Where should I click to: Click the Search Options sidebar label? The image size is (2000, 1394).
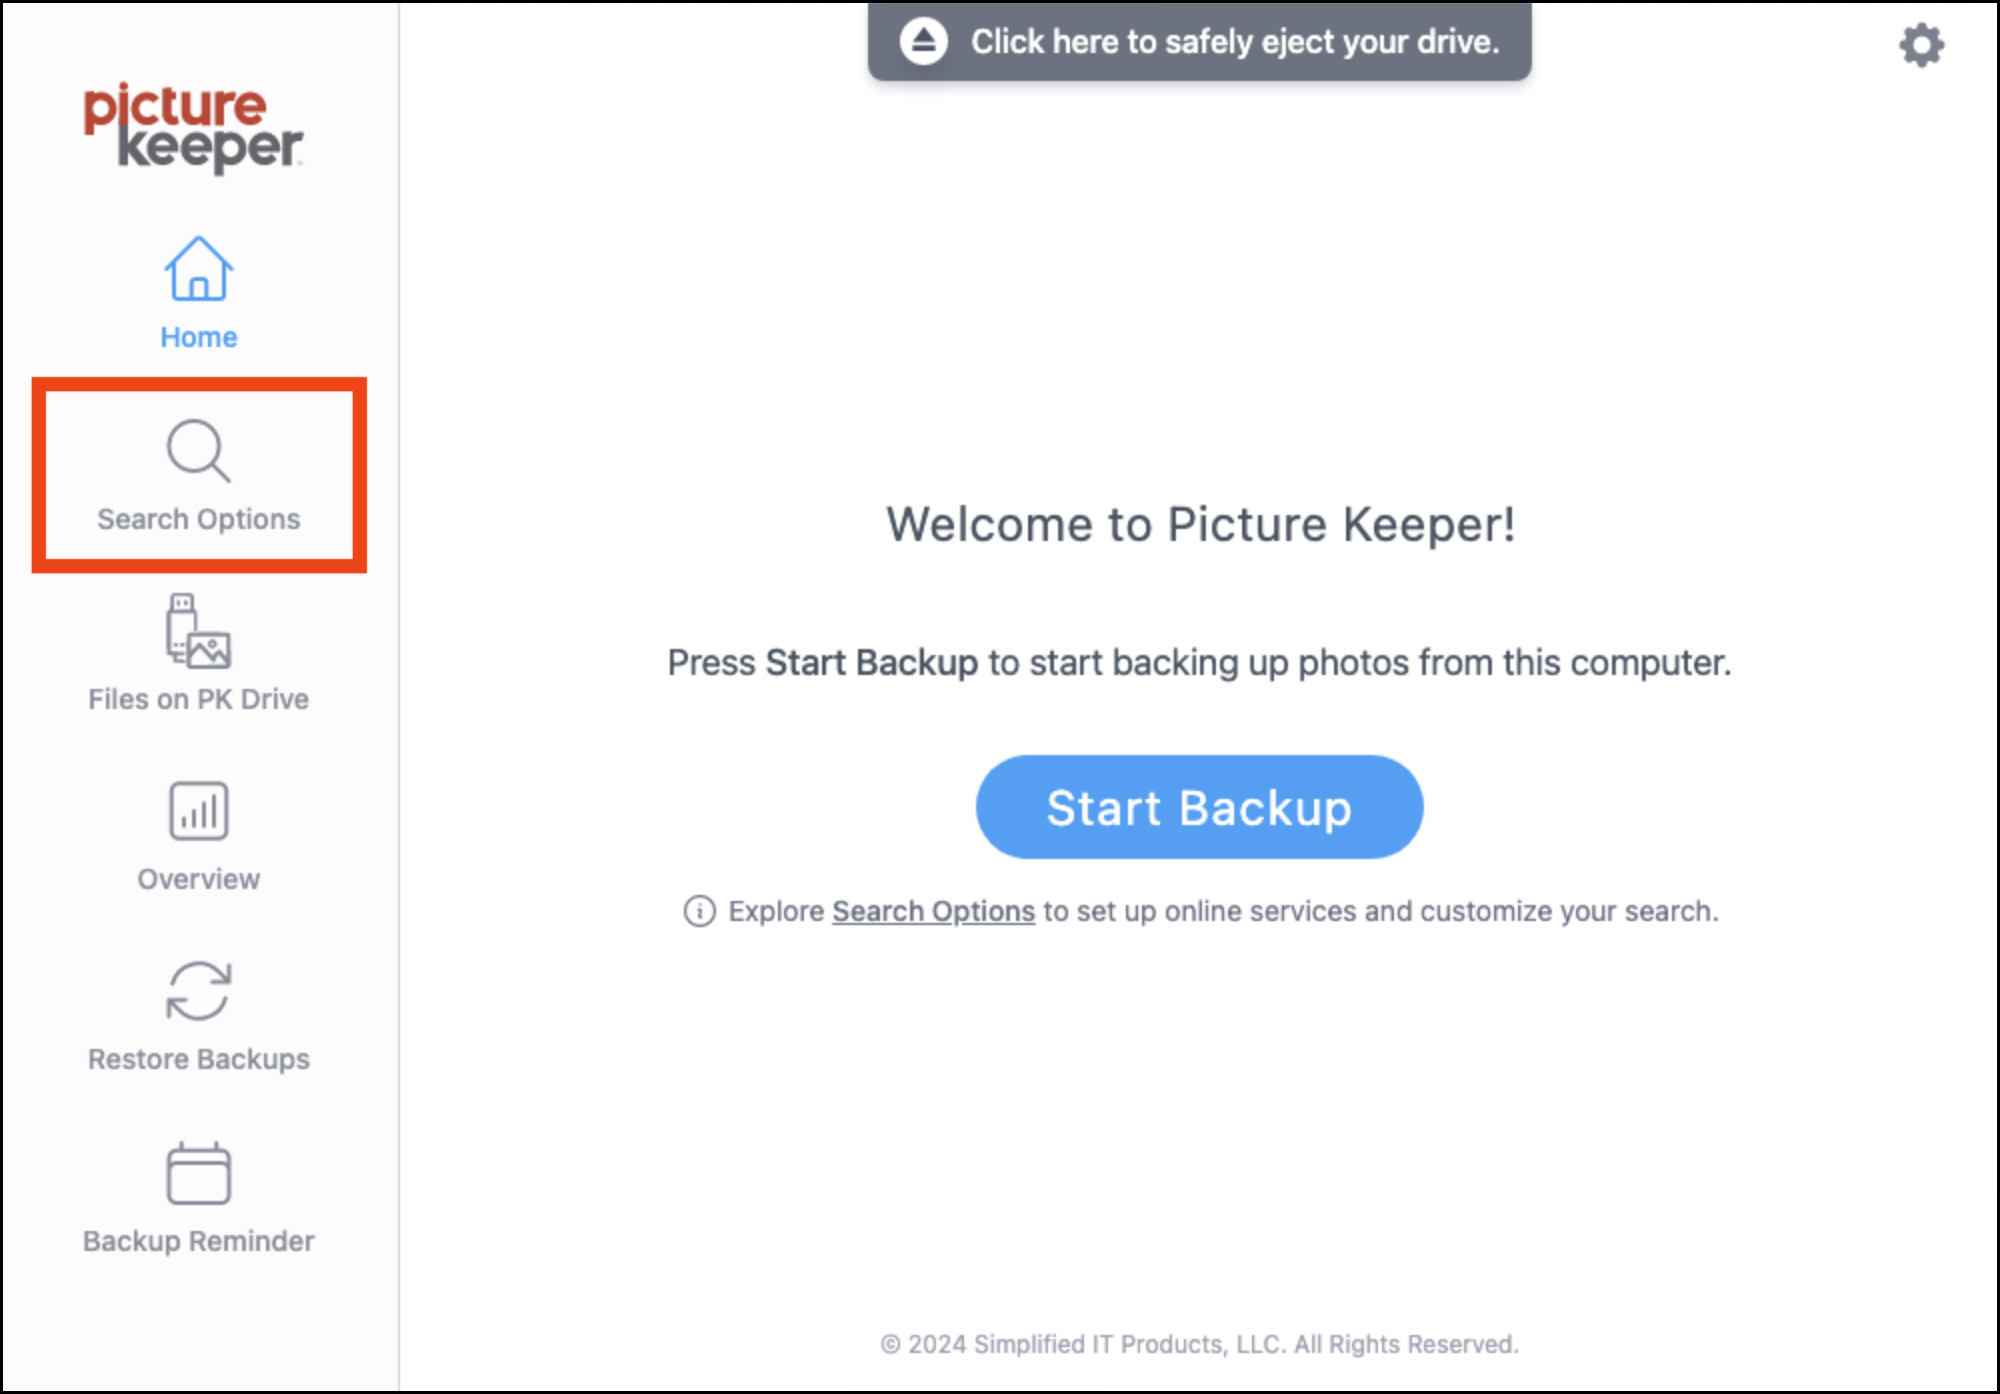pyautogui.click(x=198, y=519)
